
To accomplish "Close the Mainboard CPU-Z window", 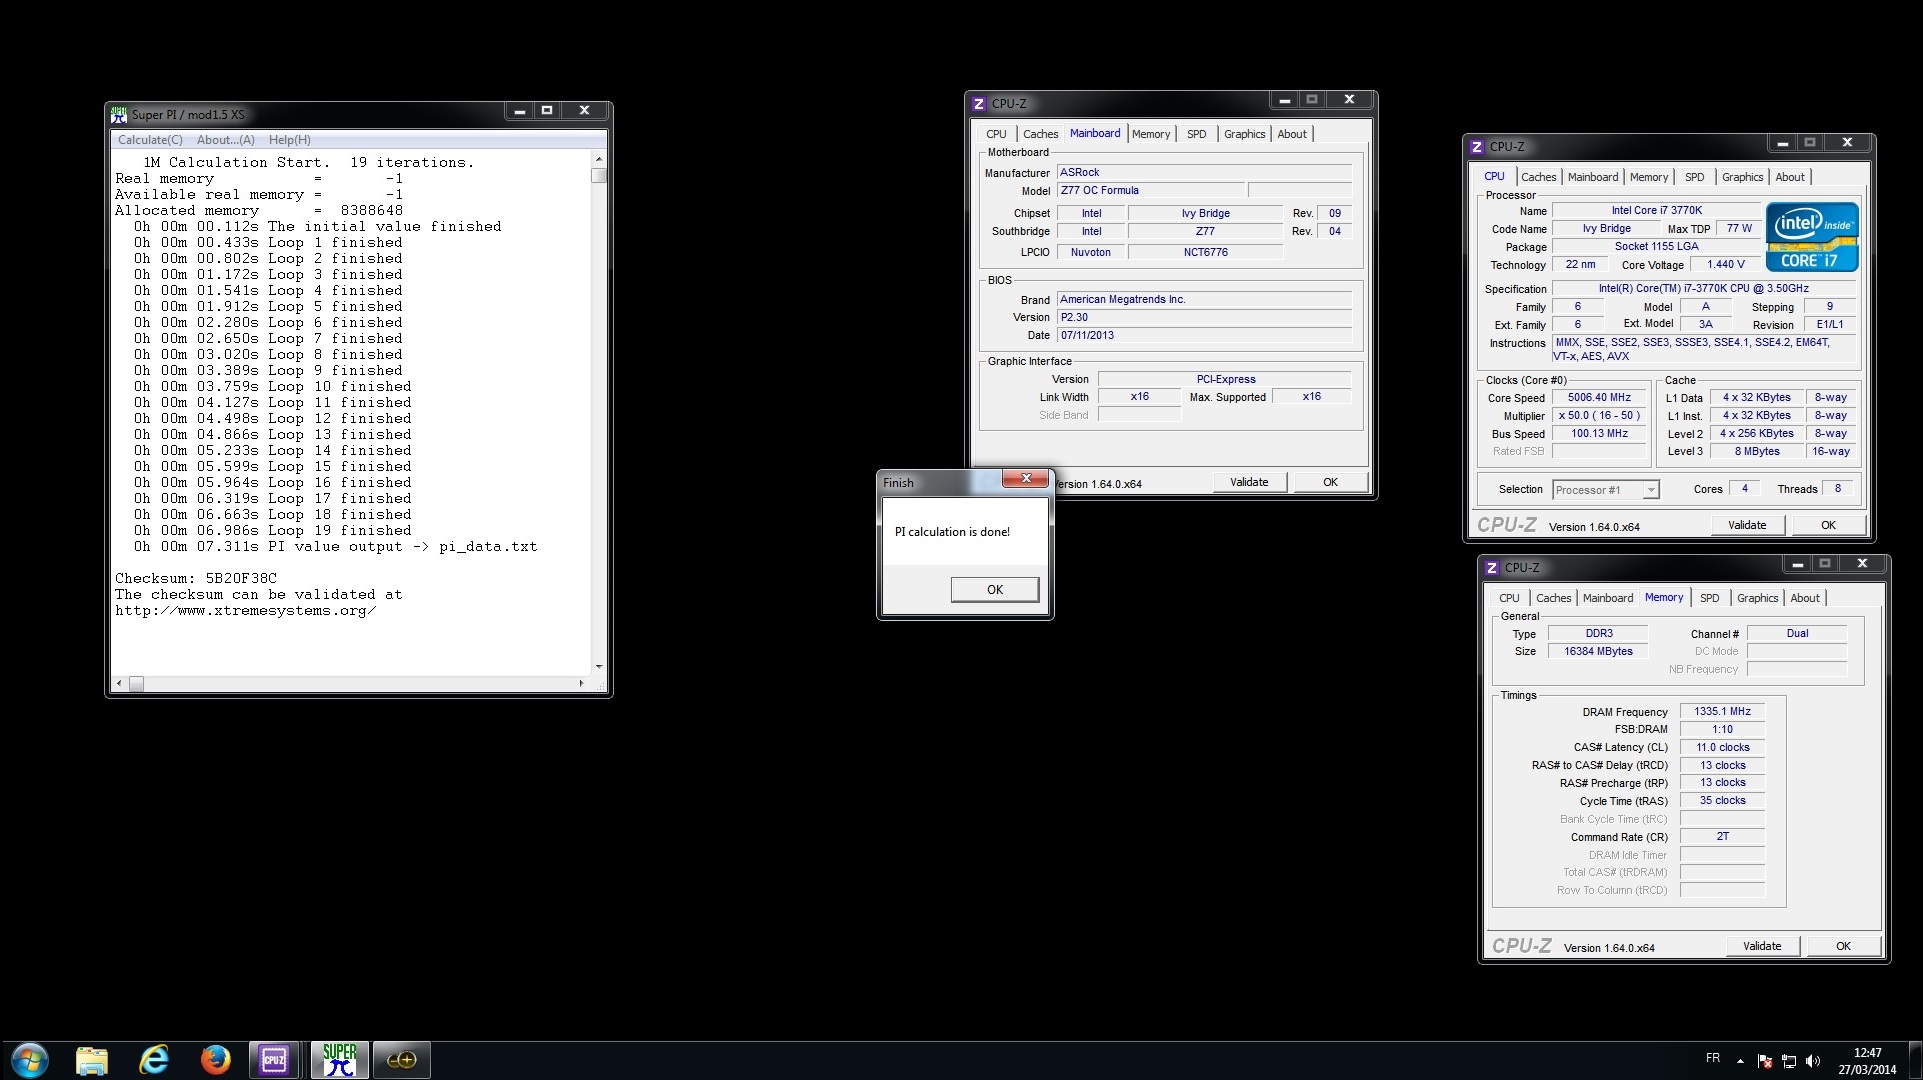I will pyautogui.click(x=1349, y=100).
